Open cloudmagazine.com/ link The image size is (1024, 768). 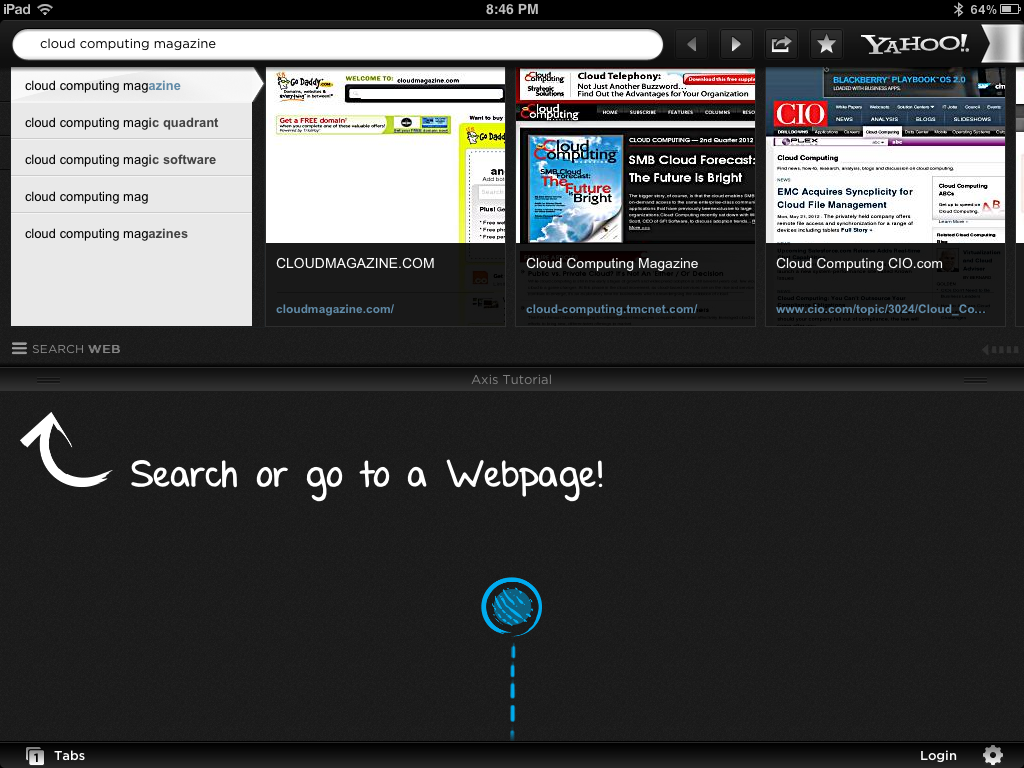335,309
